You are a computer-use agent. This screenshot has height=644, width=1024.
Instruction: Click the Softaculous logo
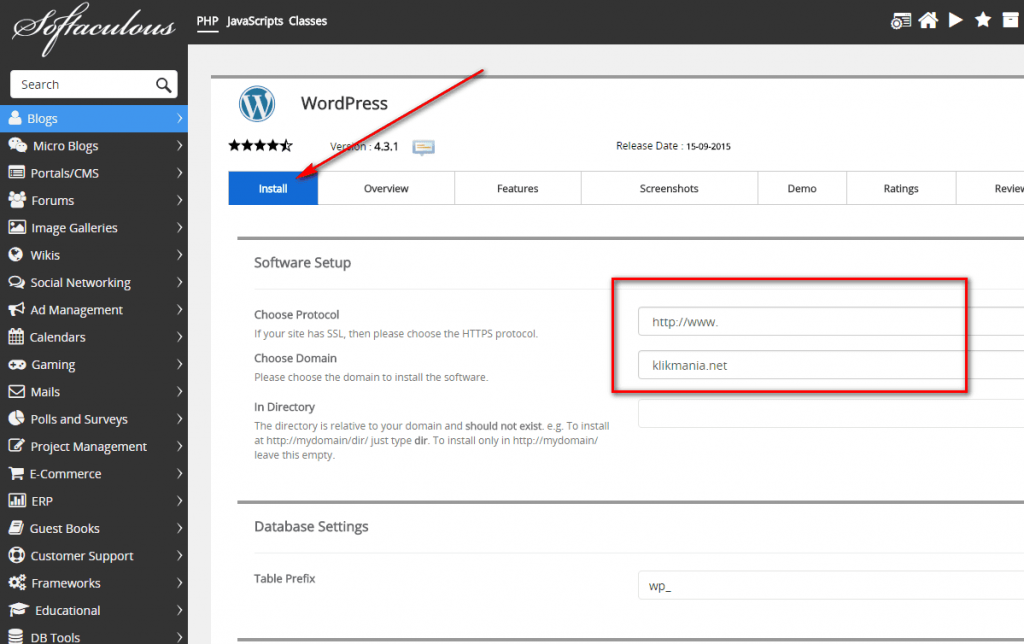(92, 28)
